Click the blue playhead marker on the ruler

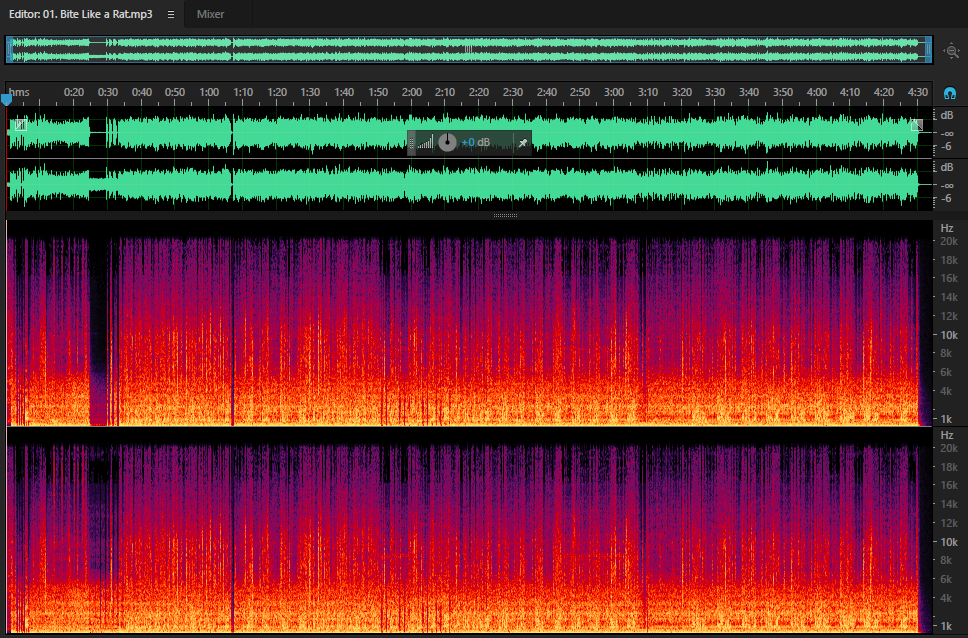pos(6,99)
